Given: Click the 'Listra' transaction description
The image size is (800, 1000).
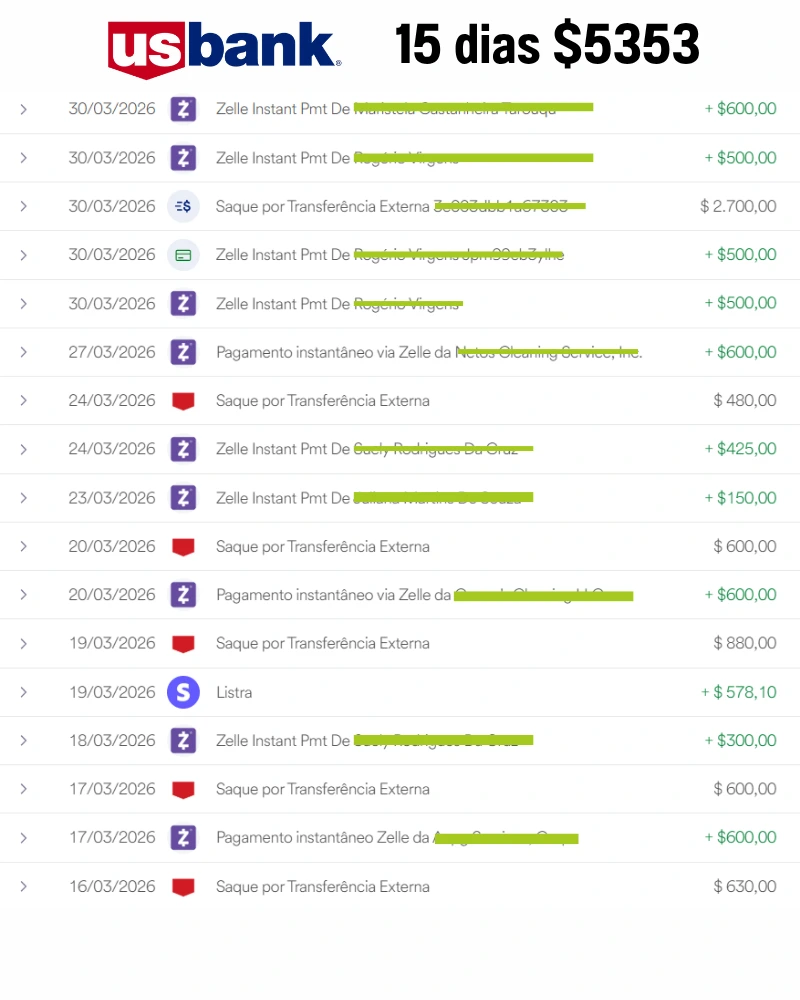Looking at the screenshot, I should tap(234, 692).
